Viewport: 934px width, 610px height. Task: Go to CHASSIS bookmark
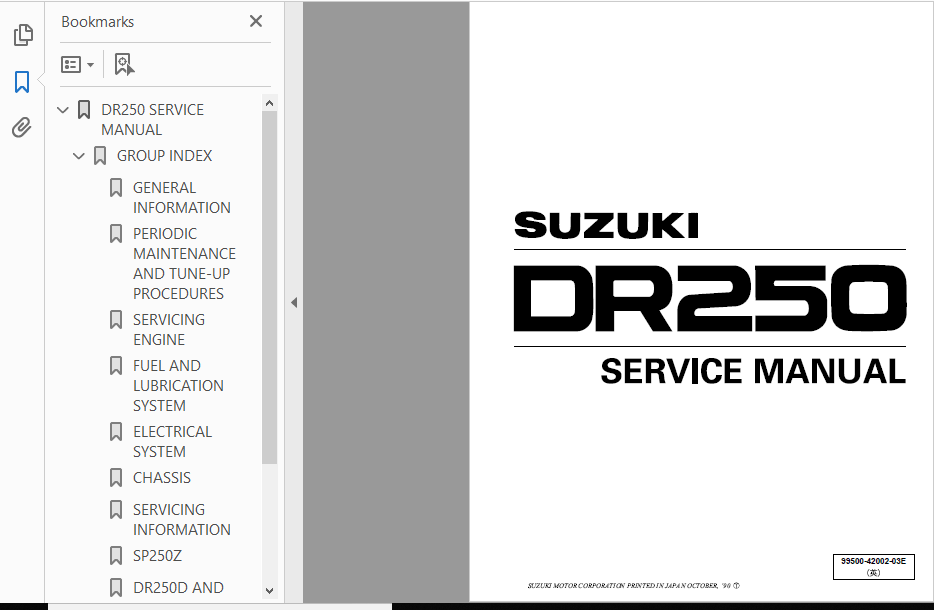click(x=162, y=478)
